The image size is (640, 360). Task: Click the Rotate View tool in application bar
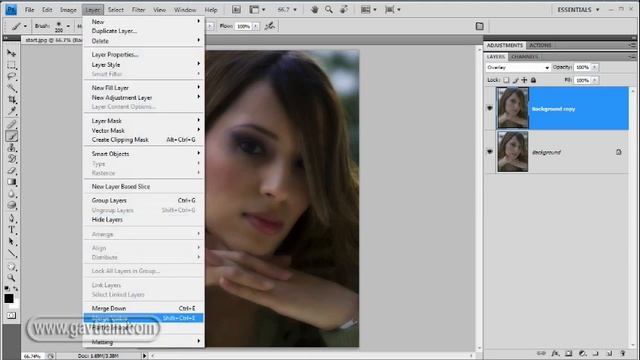pos(344,9)
